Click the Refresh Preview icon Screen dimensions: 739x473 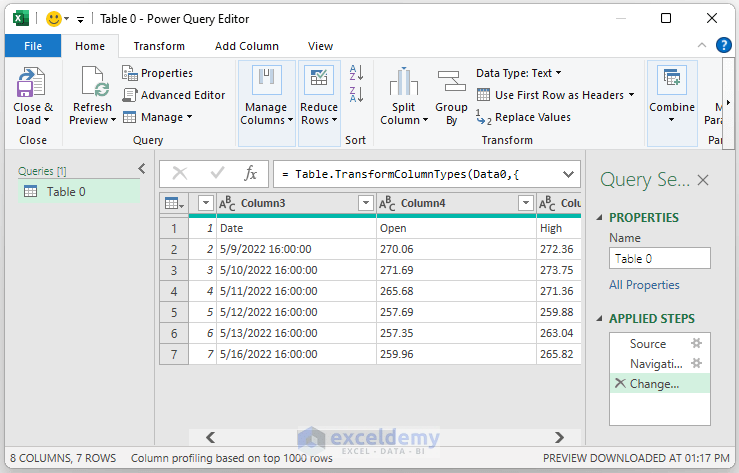95,82
